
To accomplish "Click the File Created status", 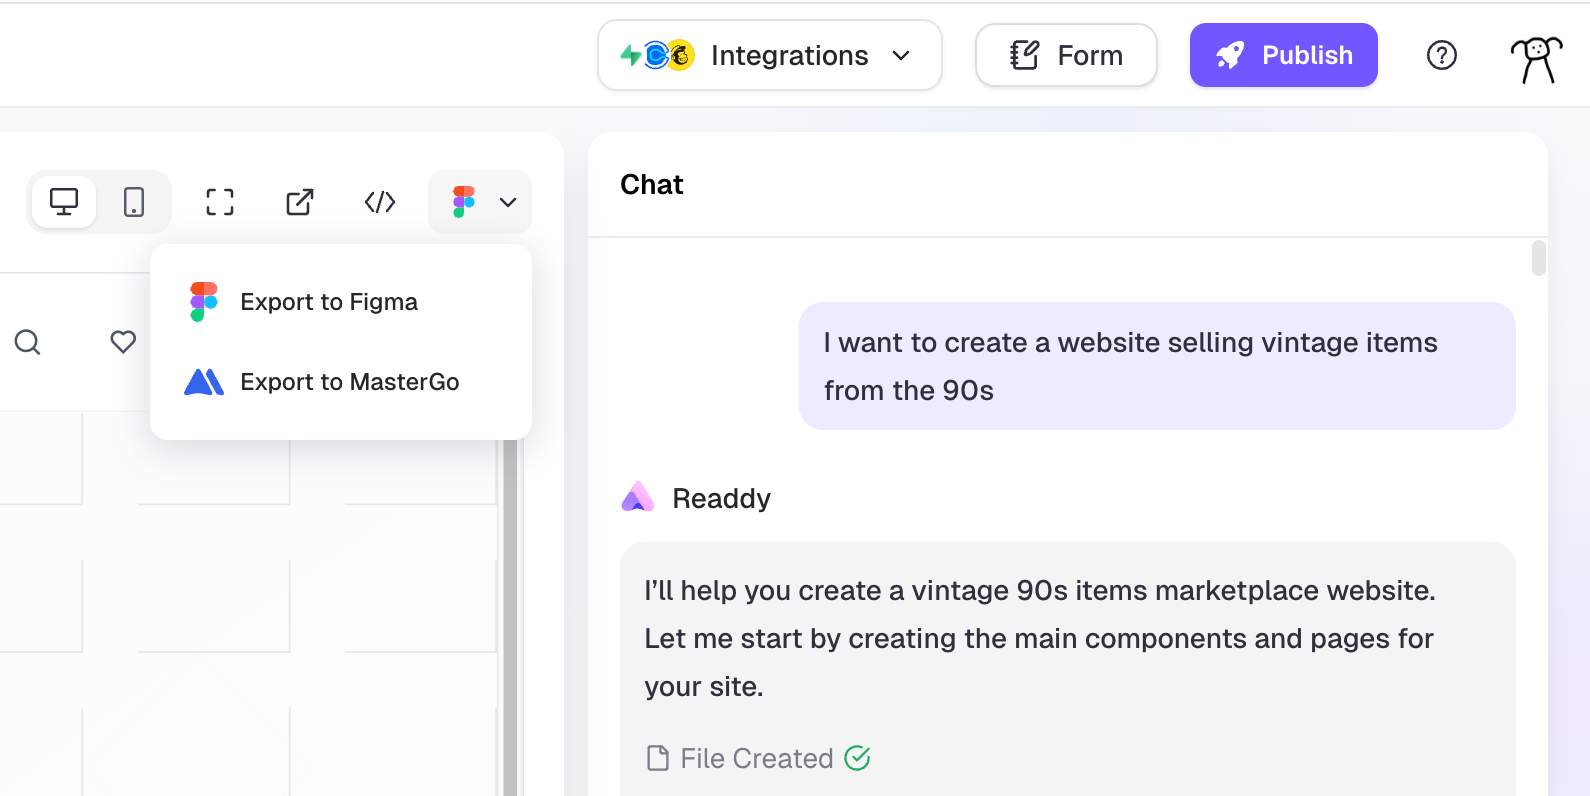I will [757, 759].
